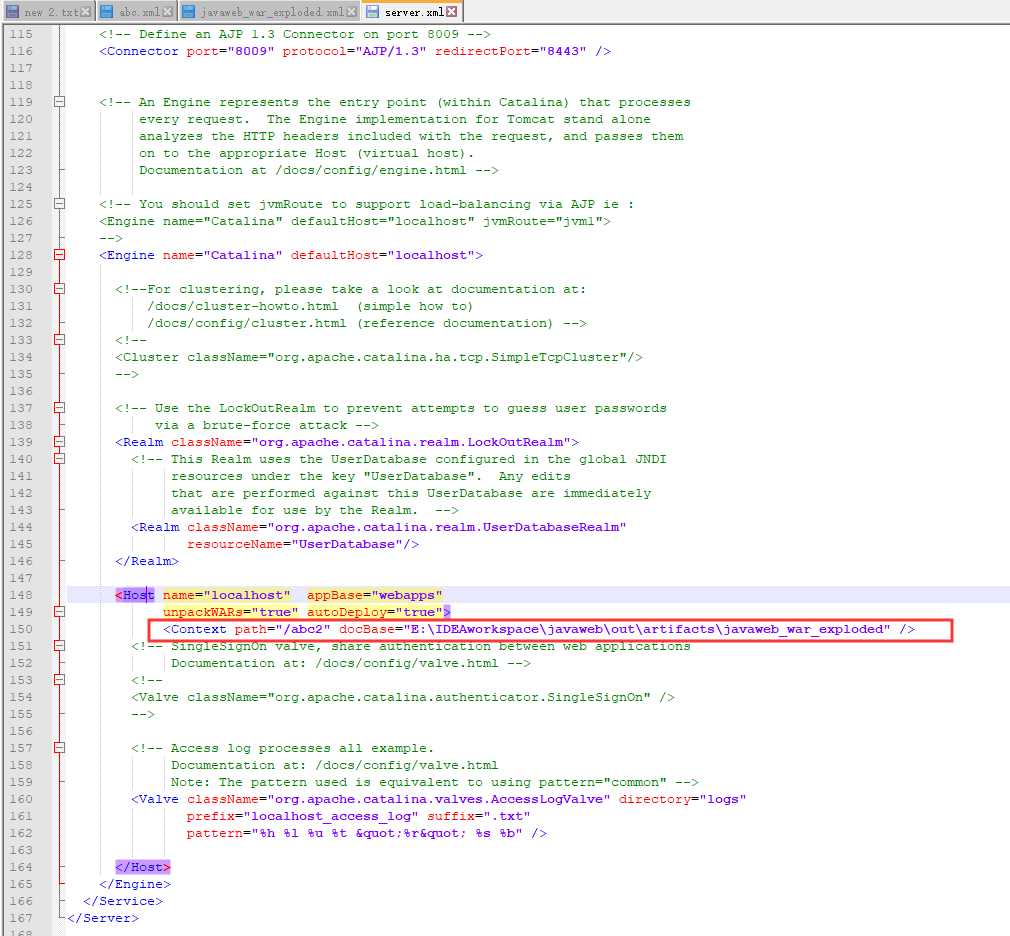Viewport: 1010px width, 936px height.
Task: Click the pattern attribute on line 162
Action: (355, 833)
